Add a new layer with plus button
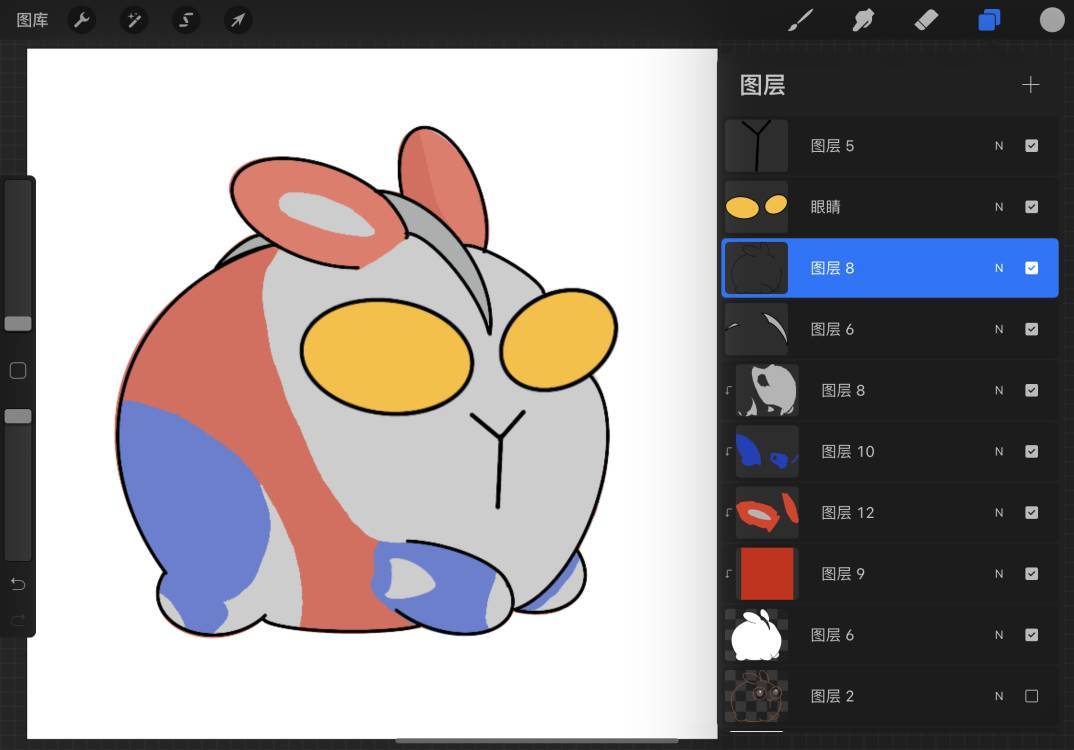Viewport: 1074px width, 750px height. click(x=1030, y=85)
